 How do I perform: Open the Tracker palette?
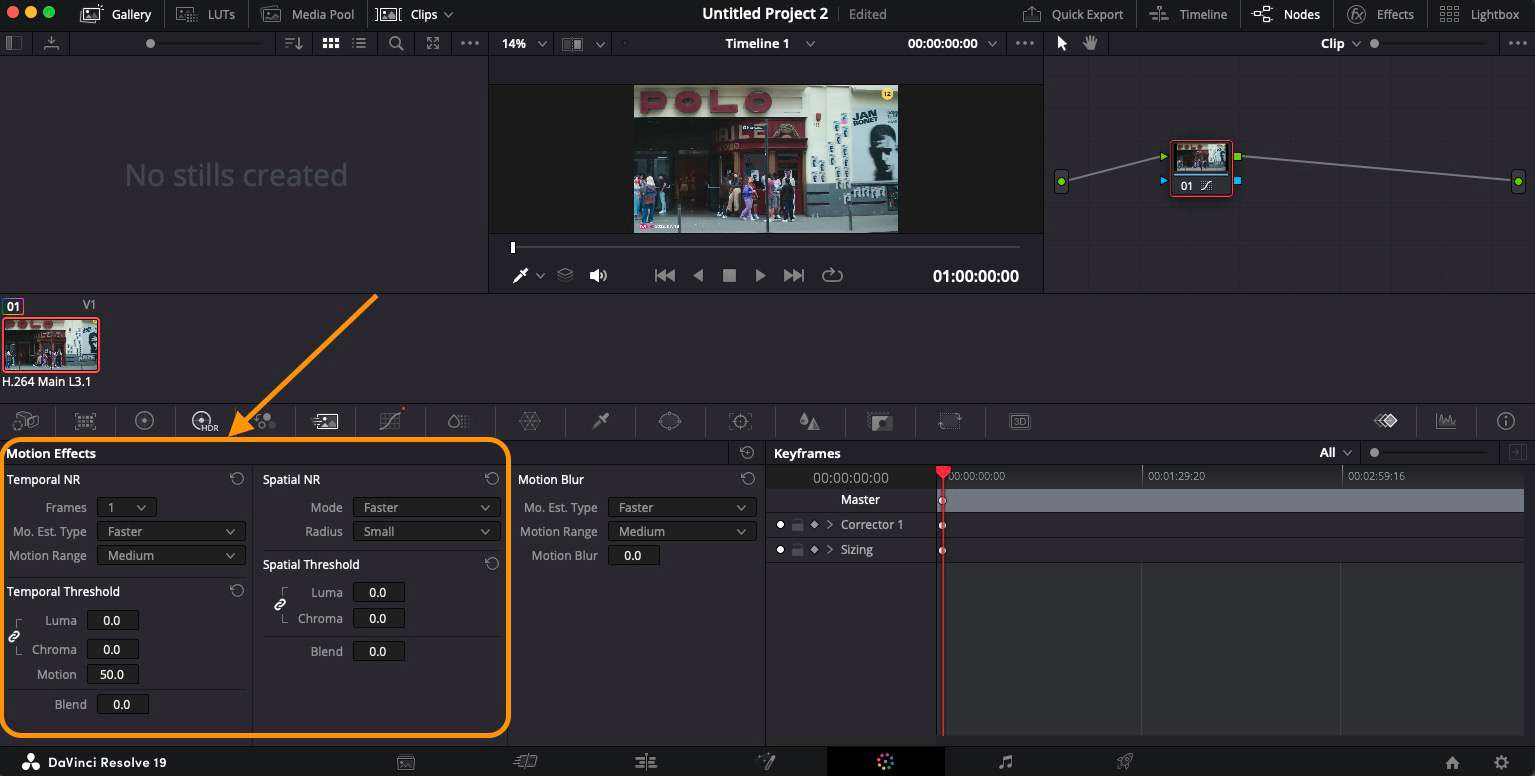[x=739, y=421]
